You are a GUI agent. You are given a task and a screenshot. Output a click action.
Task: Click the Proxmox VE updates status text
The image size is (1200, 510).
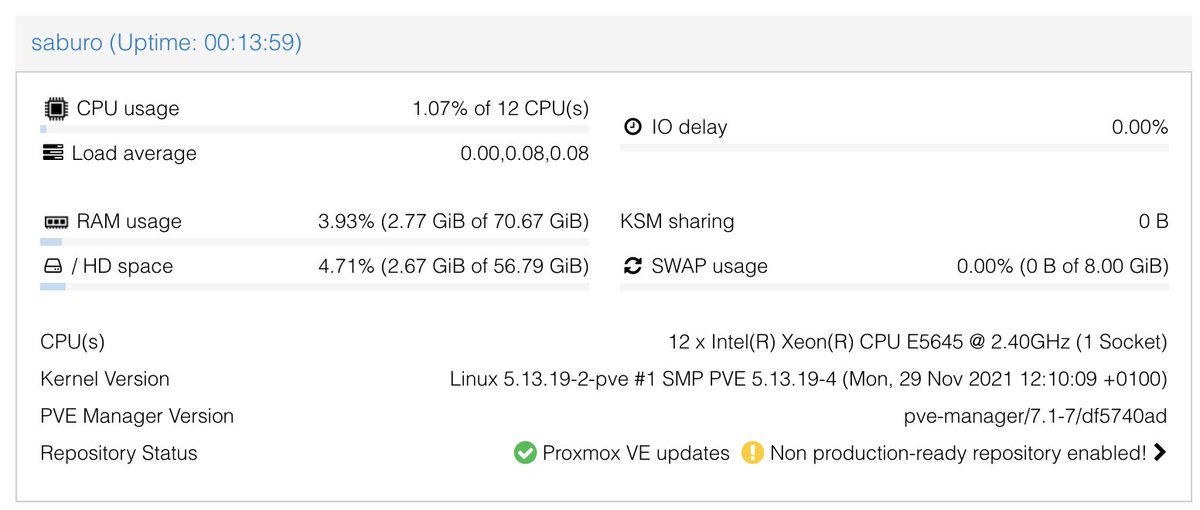tap(636, 453)
